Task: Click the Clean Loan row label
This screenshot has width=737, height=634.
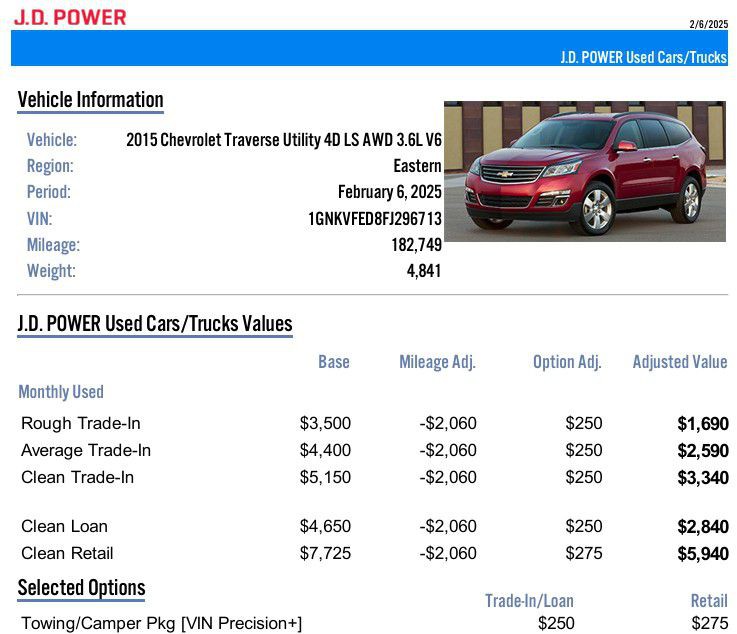Action: point(64,526)
